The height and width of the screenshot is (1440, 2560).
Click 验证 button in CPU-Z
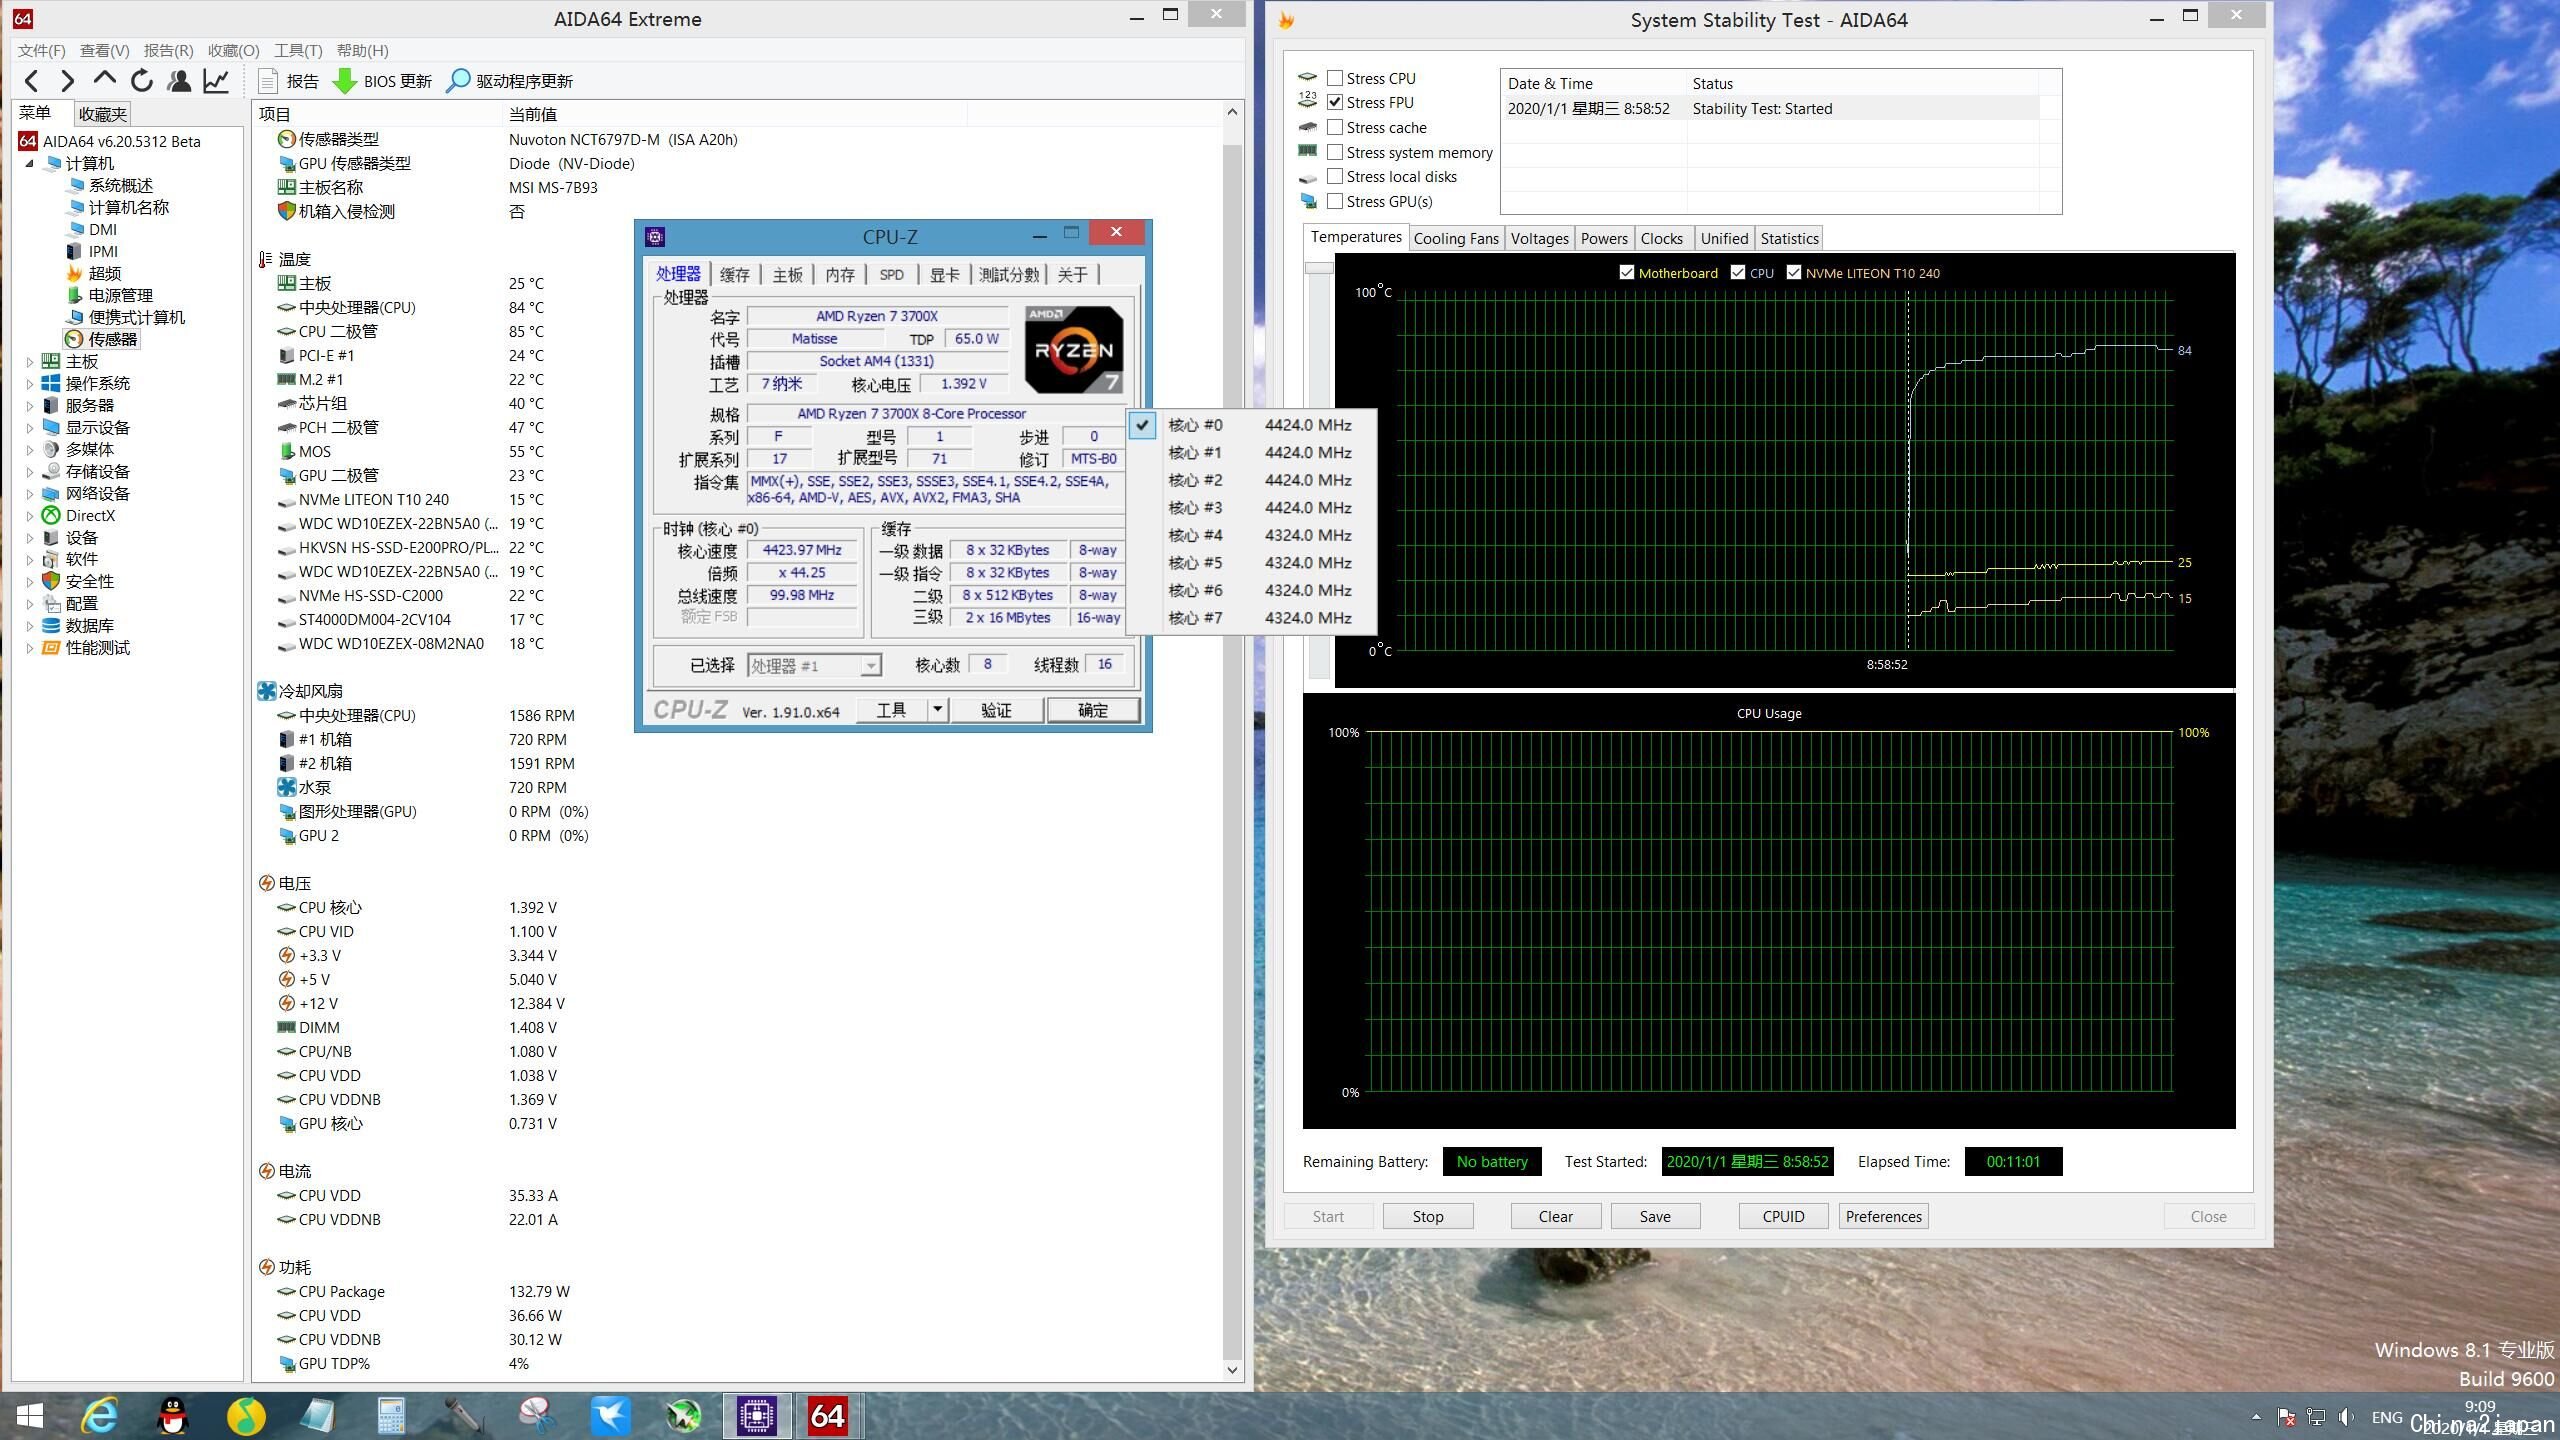[996, 710]
